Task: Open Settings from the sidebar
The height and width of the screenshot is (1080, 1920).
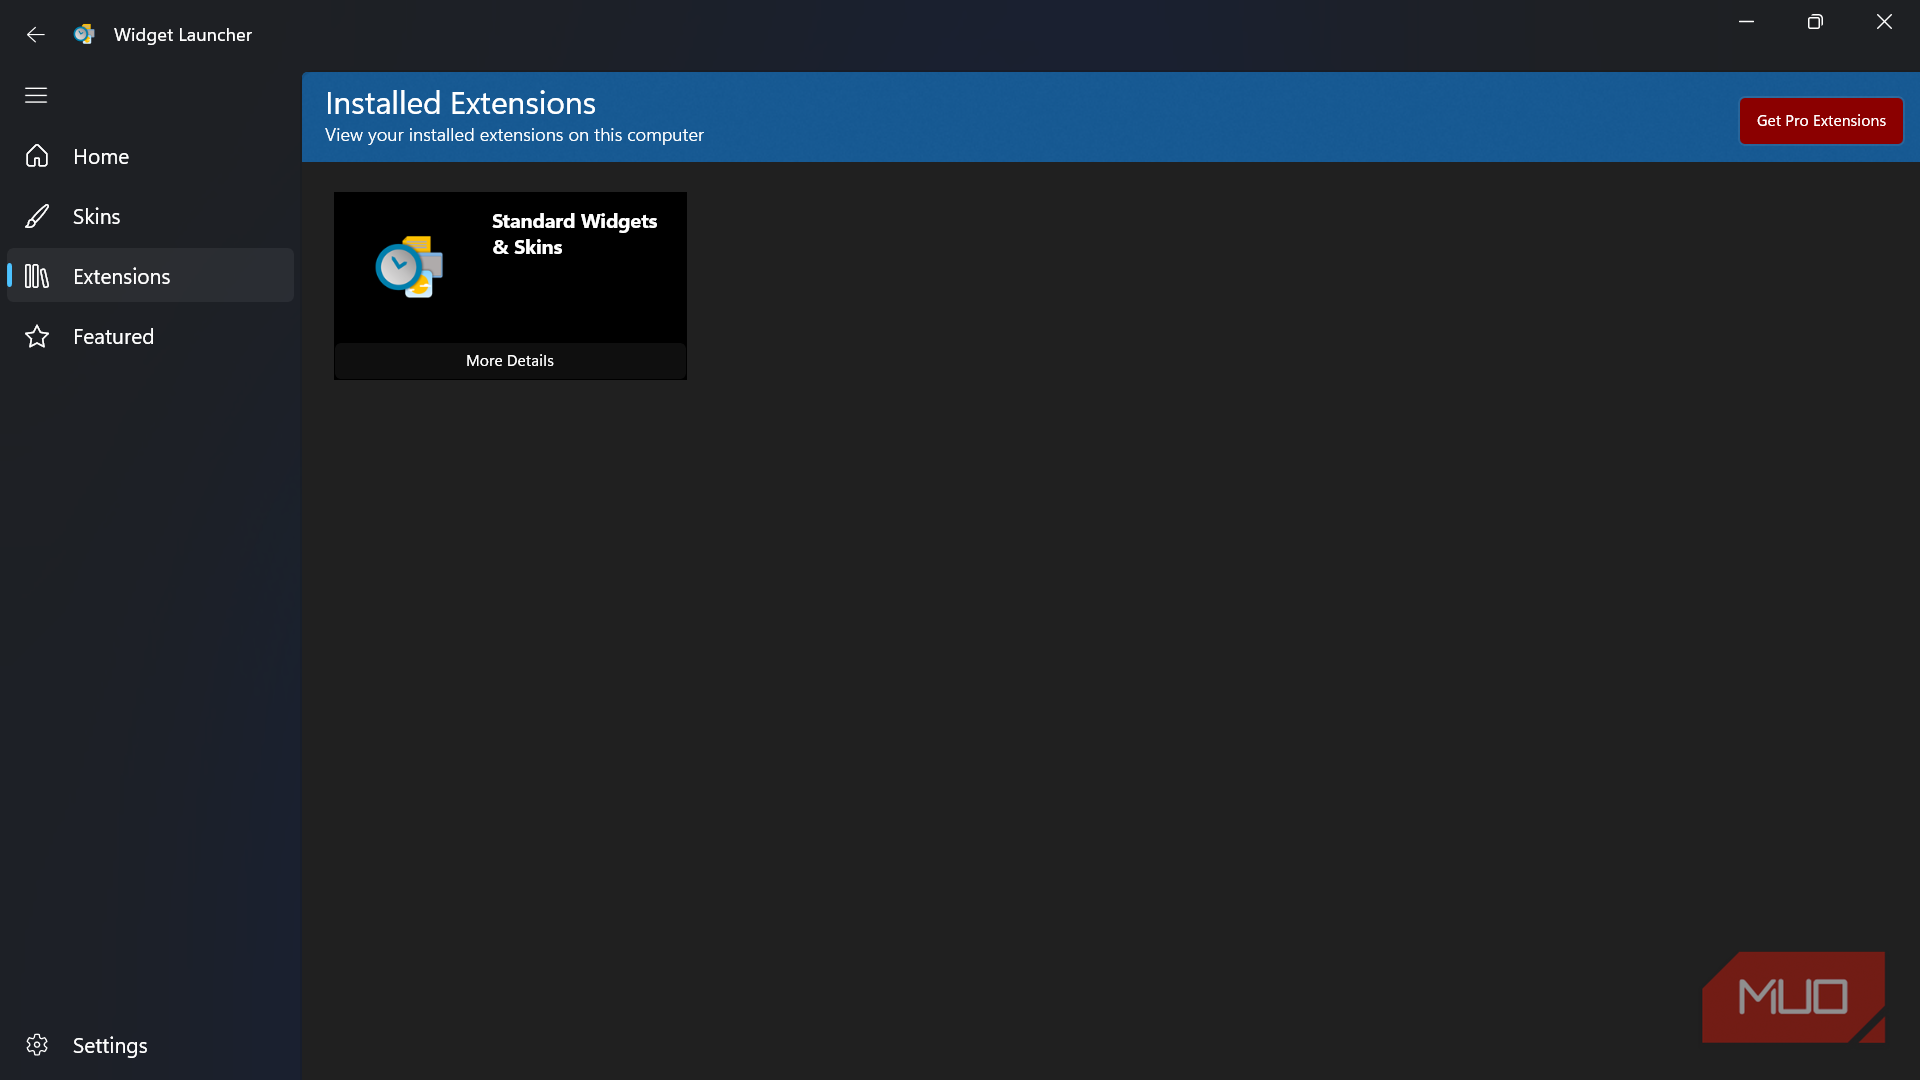Action: pos(150,1045)
